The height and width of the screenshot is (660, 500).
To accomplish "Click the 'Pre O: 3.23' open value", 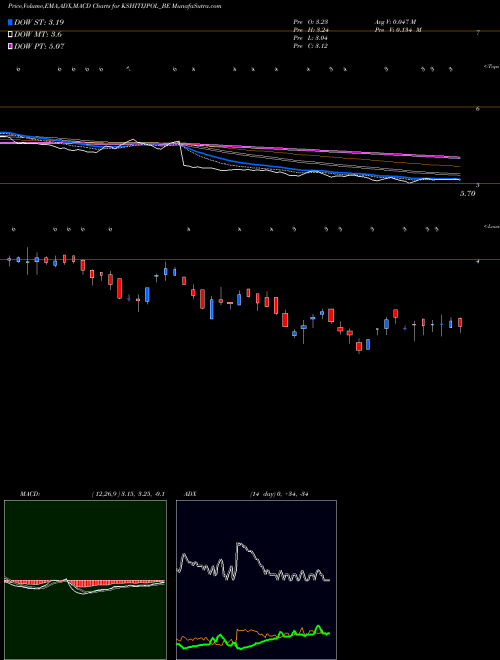I will pyautogui.click(x=311, y=22).
